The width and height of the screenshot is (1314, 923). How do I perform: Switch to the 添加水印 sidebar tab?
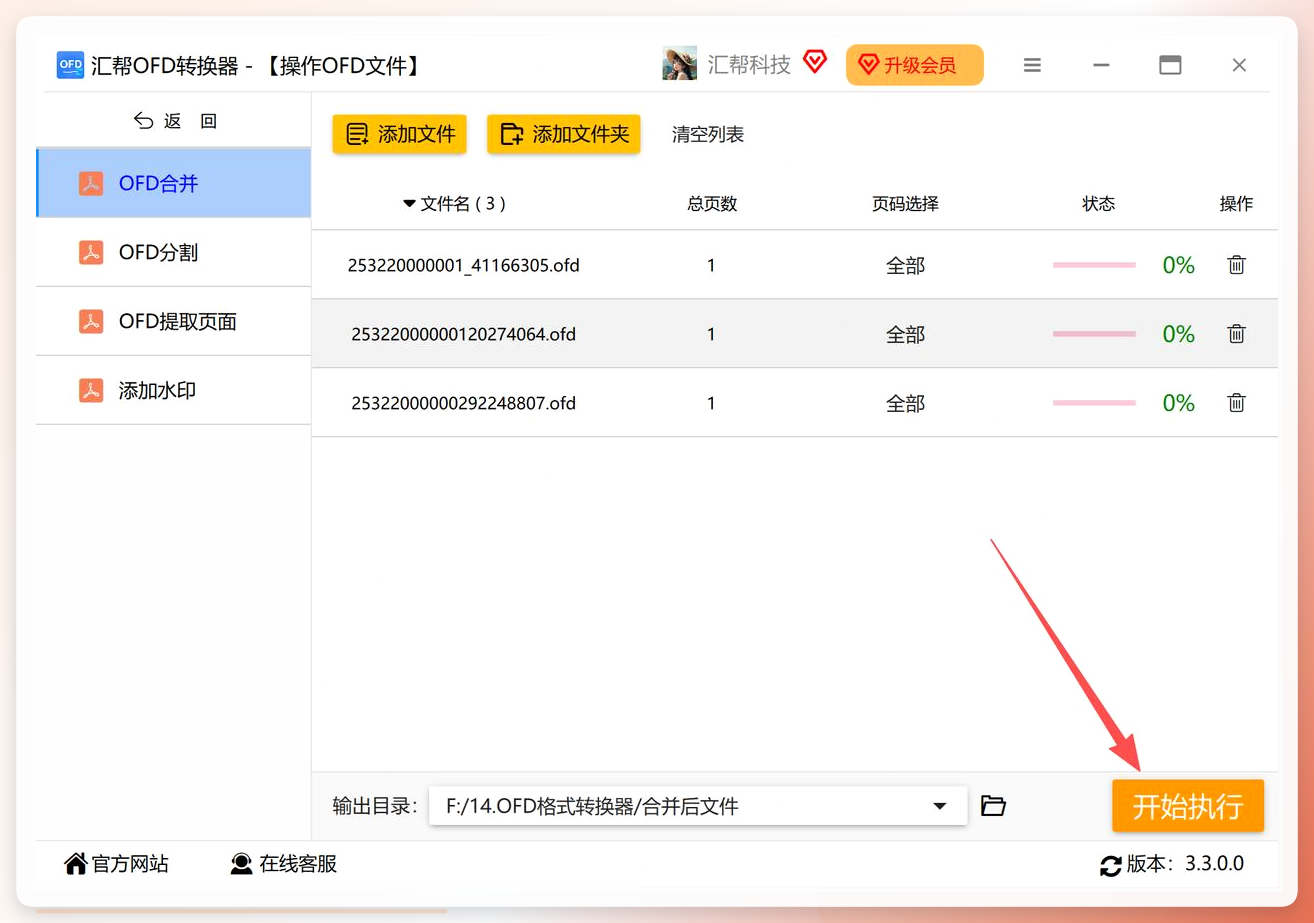click(174, 390)
